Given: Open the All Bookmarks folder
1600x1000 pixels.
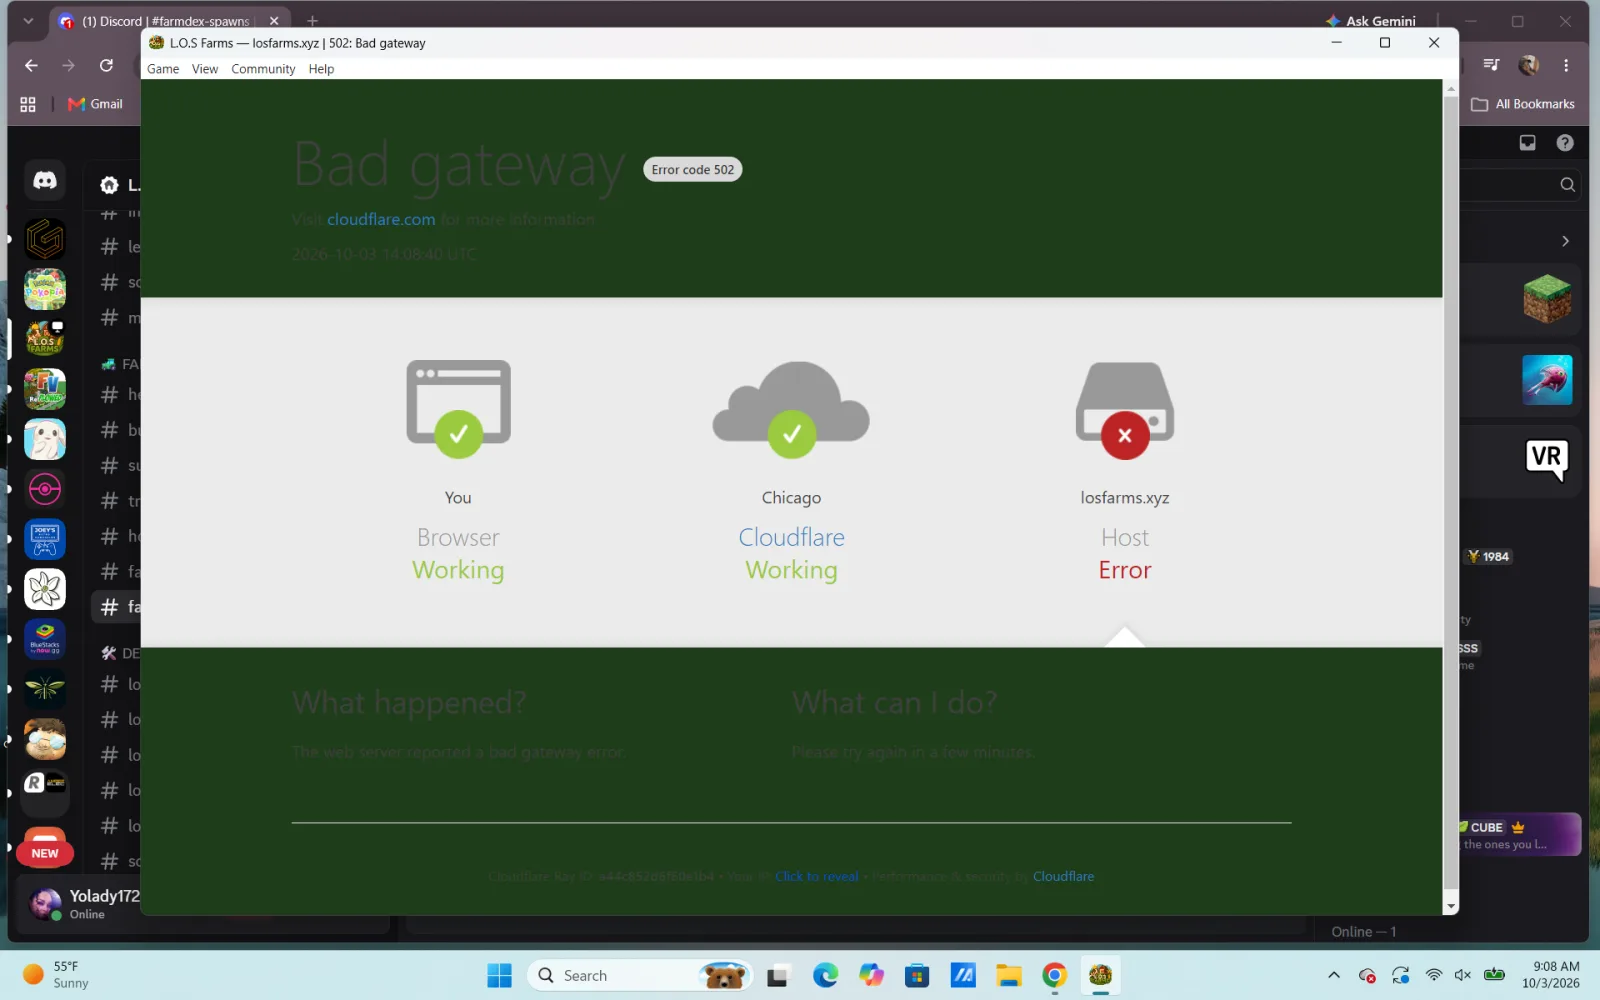Looking at the screenshot, I should coord(1523,104).
